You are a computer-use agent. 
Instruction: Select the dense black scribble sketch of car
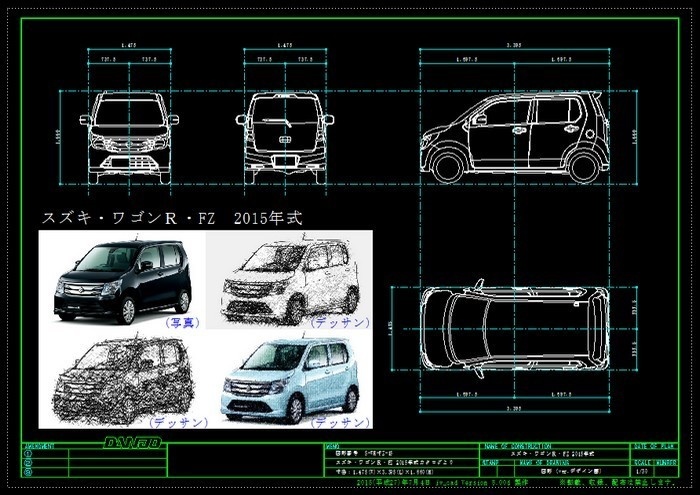click(x=122, y=379)
